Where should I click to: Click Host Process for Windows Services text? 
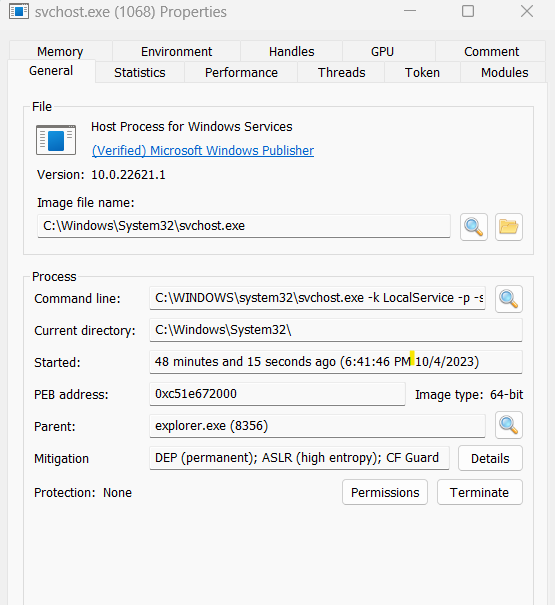point(191,127)
